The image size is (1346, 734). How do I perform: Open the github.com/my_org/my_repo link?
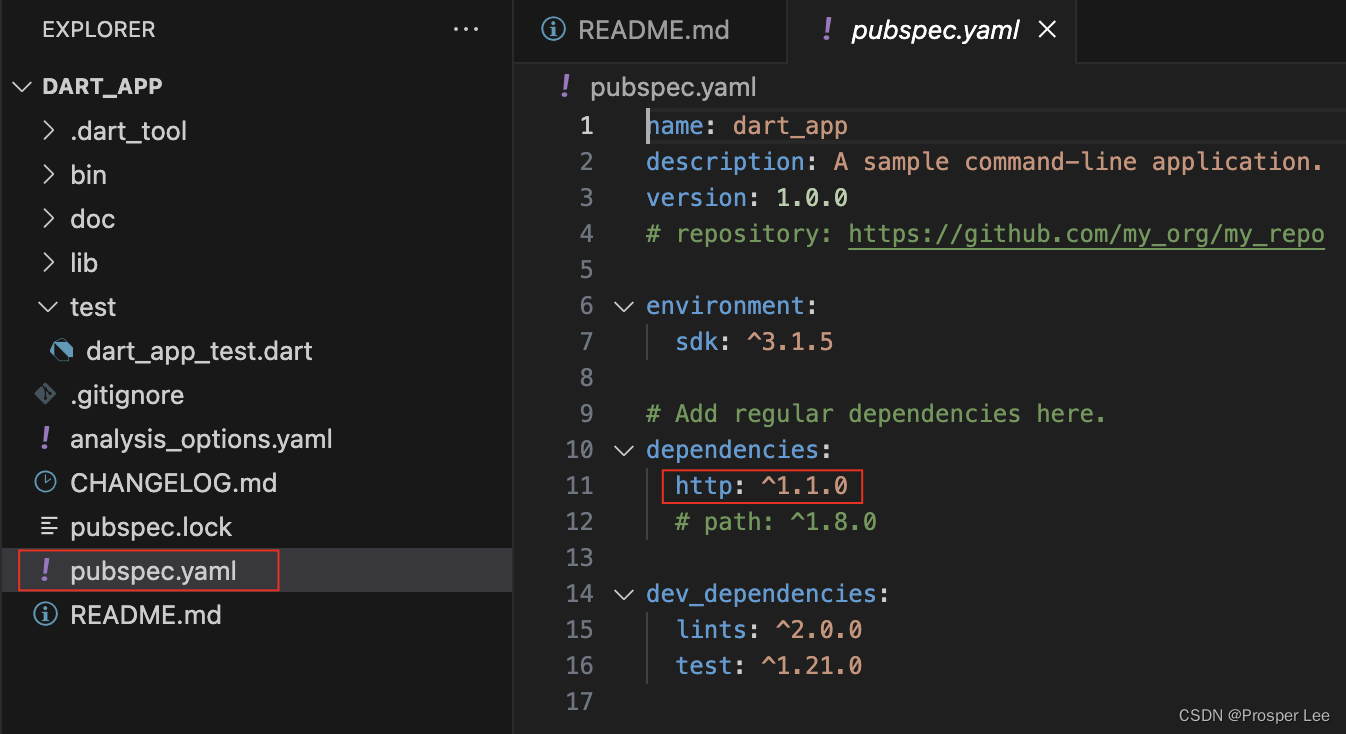(x=1086, y=234)
